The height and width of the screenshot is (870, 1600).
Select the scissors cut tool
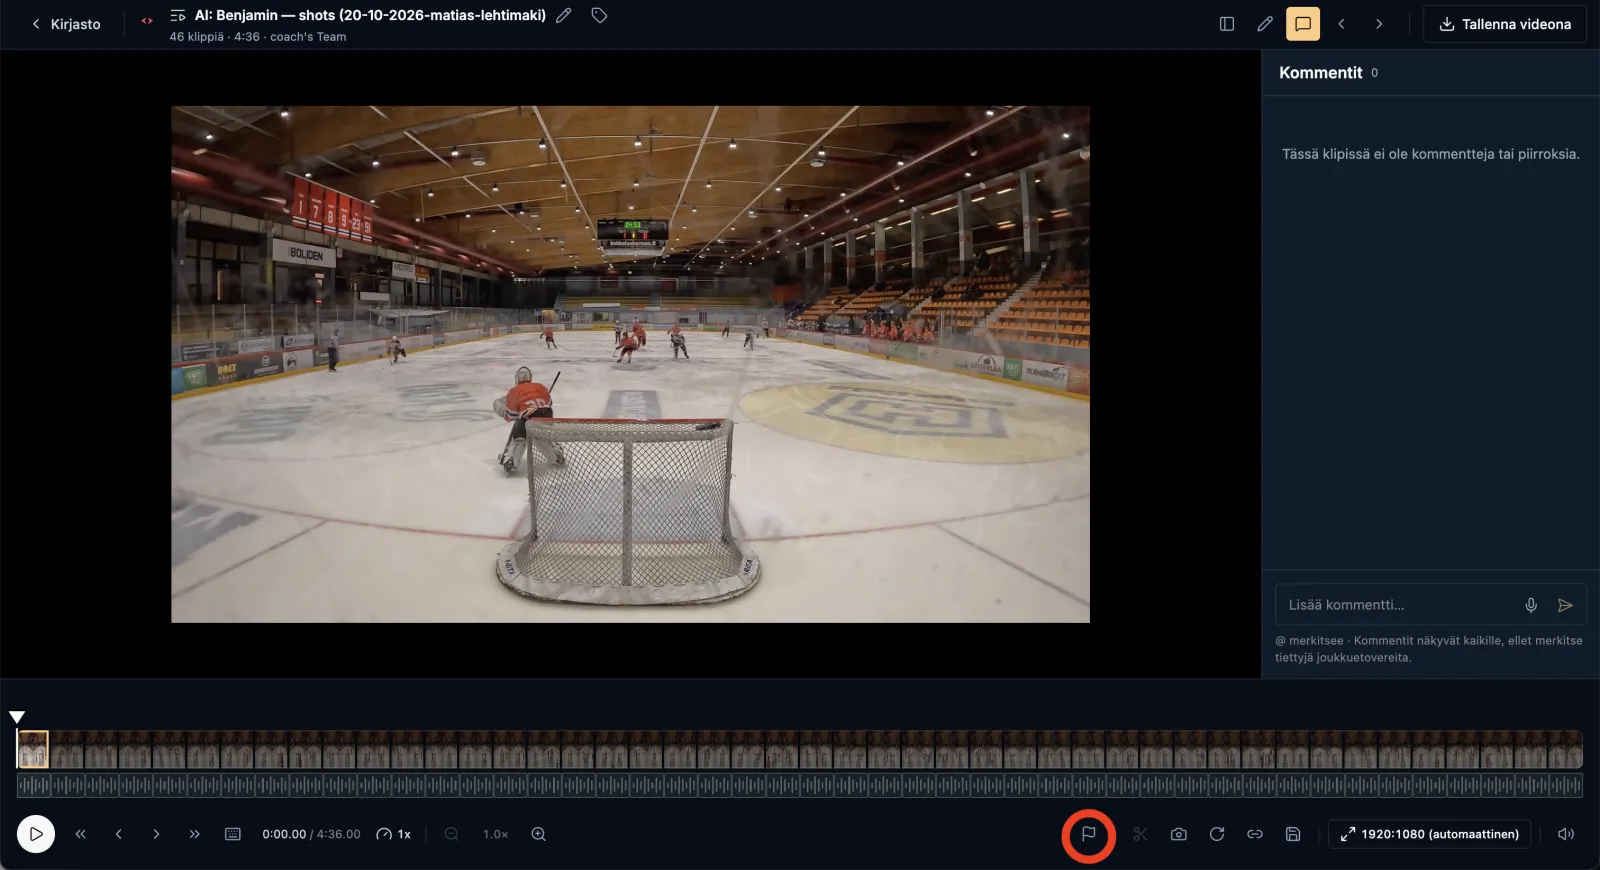pos(1140,834)
